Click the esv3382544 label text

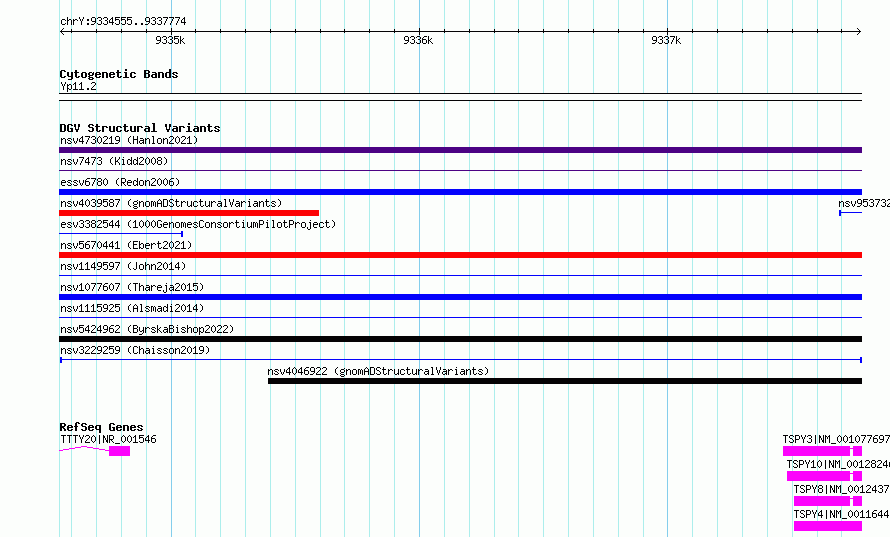point(198,224)
